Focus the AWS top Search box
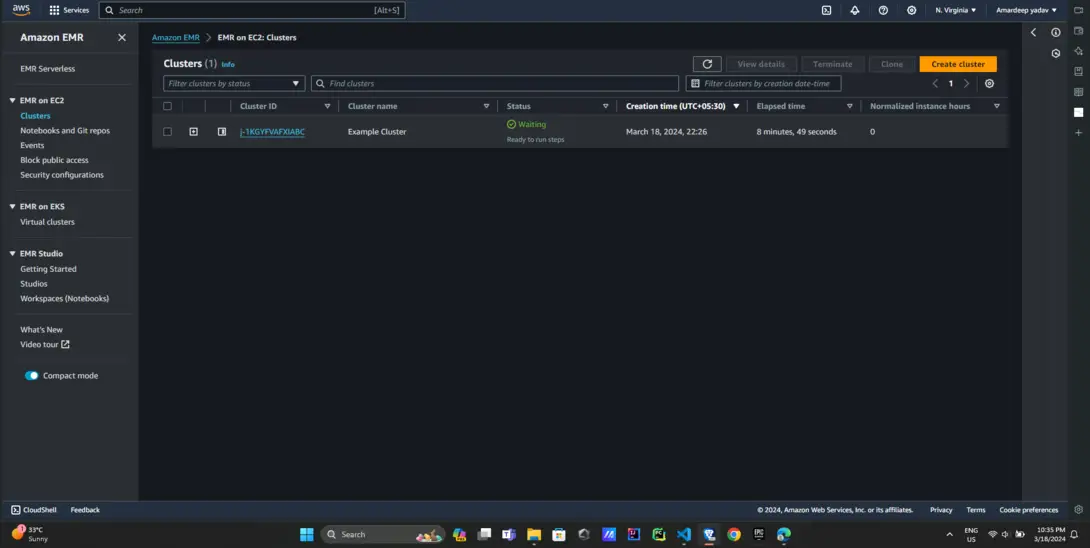1090x548 pixels. click(252, 10)
